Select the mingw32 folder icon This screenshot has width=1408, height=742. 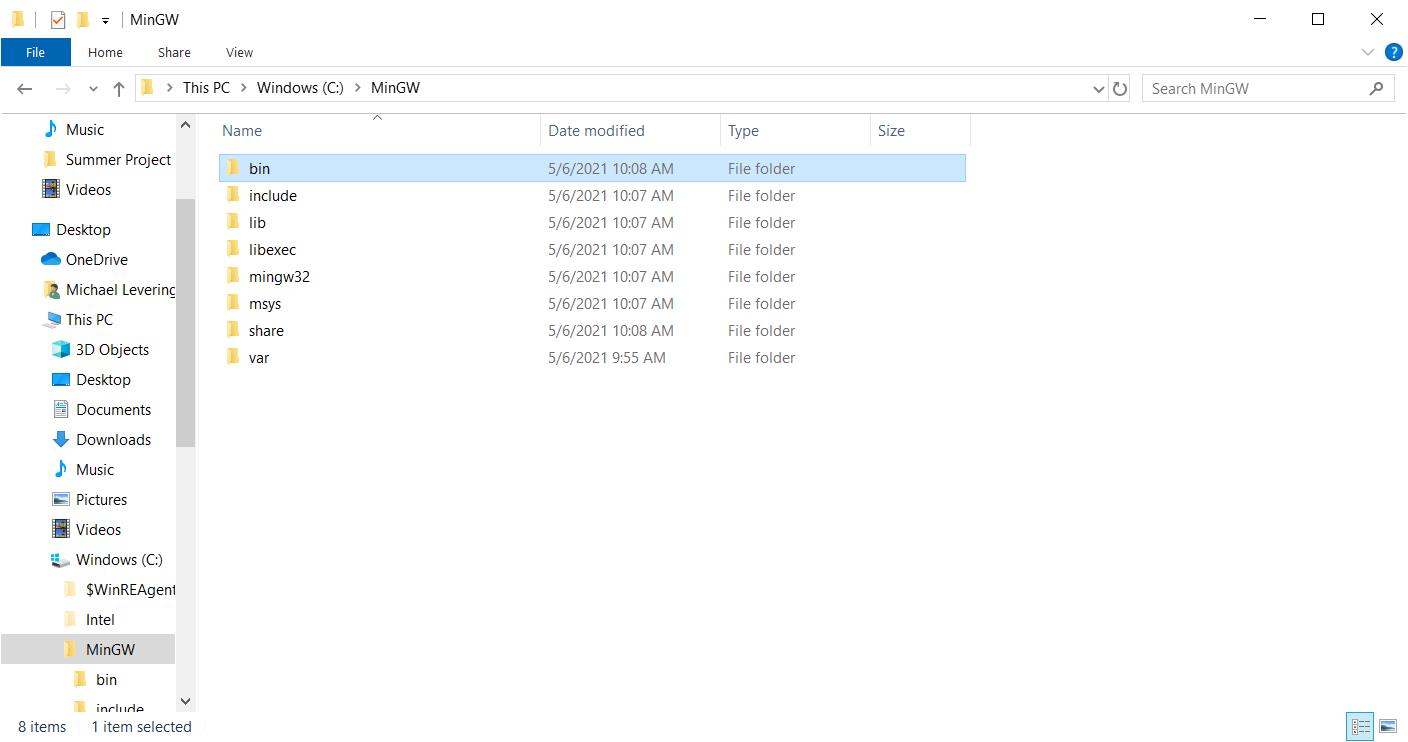click(232, 276)
